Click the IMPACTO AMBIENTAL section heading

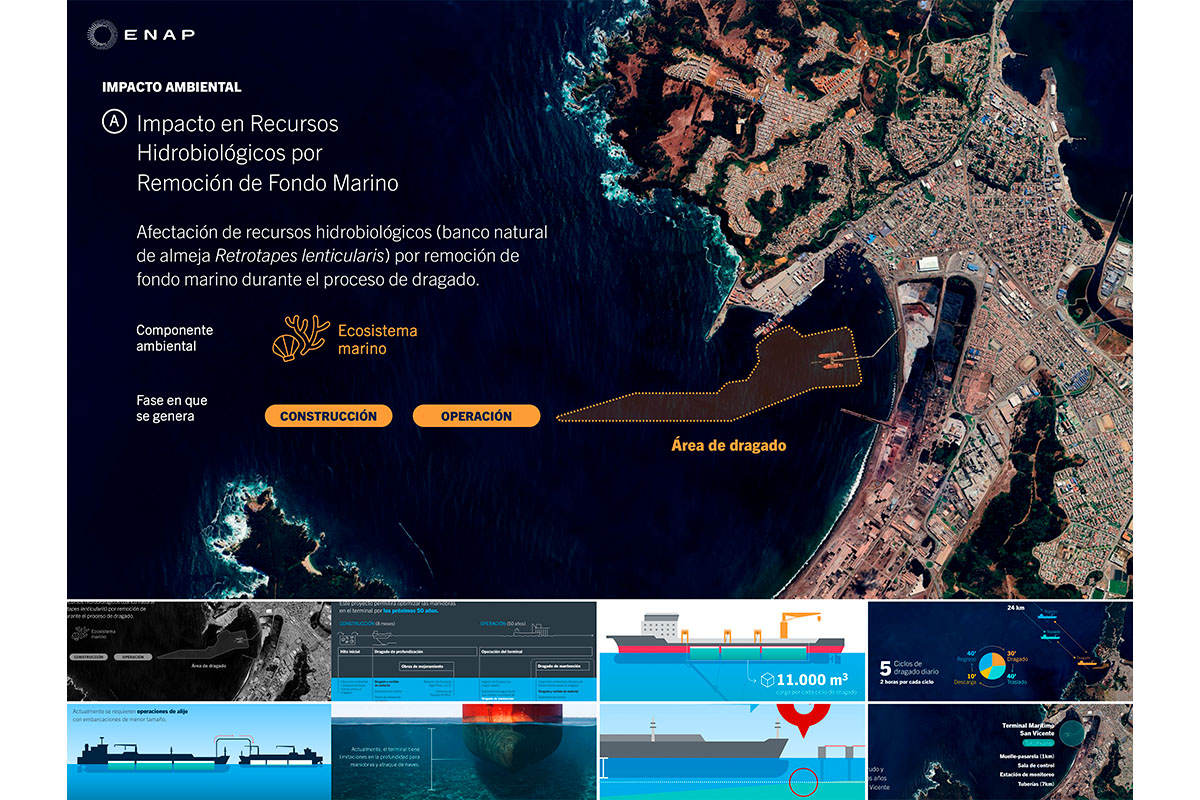coord(172,87)
